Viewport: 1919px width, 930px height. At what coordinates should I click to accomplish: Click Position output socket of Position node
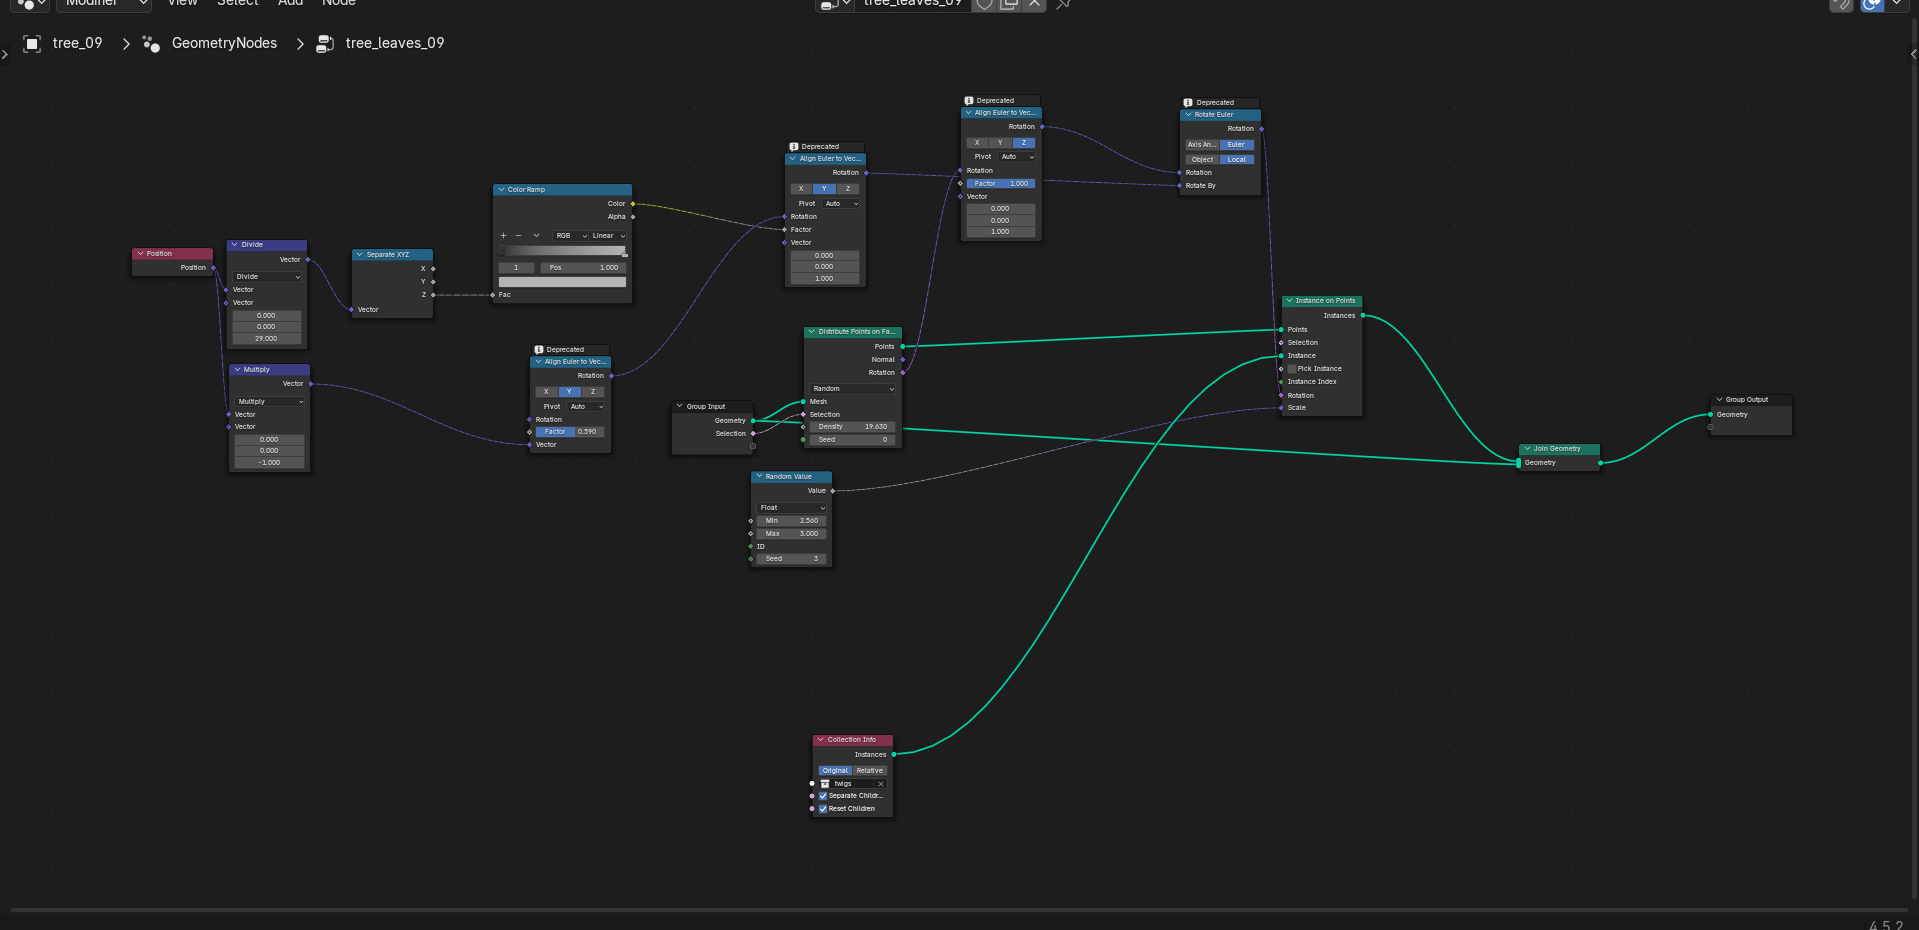pyautogui.click(x=214, y=268)
